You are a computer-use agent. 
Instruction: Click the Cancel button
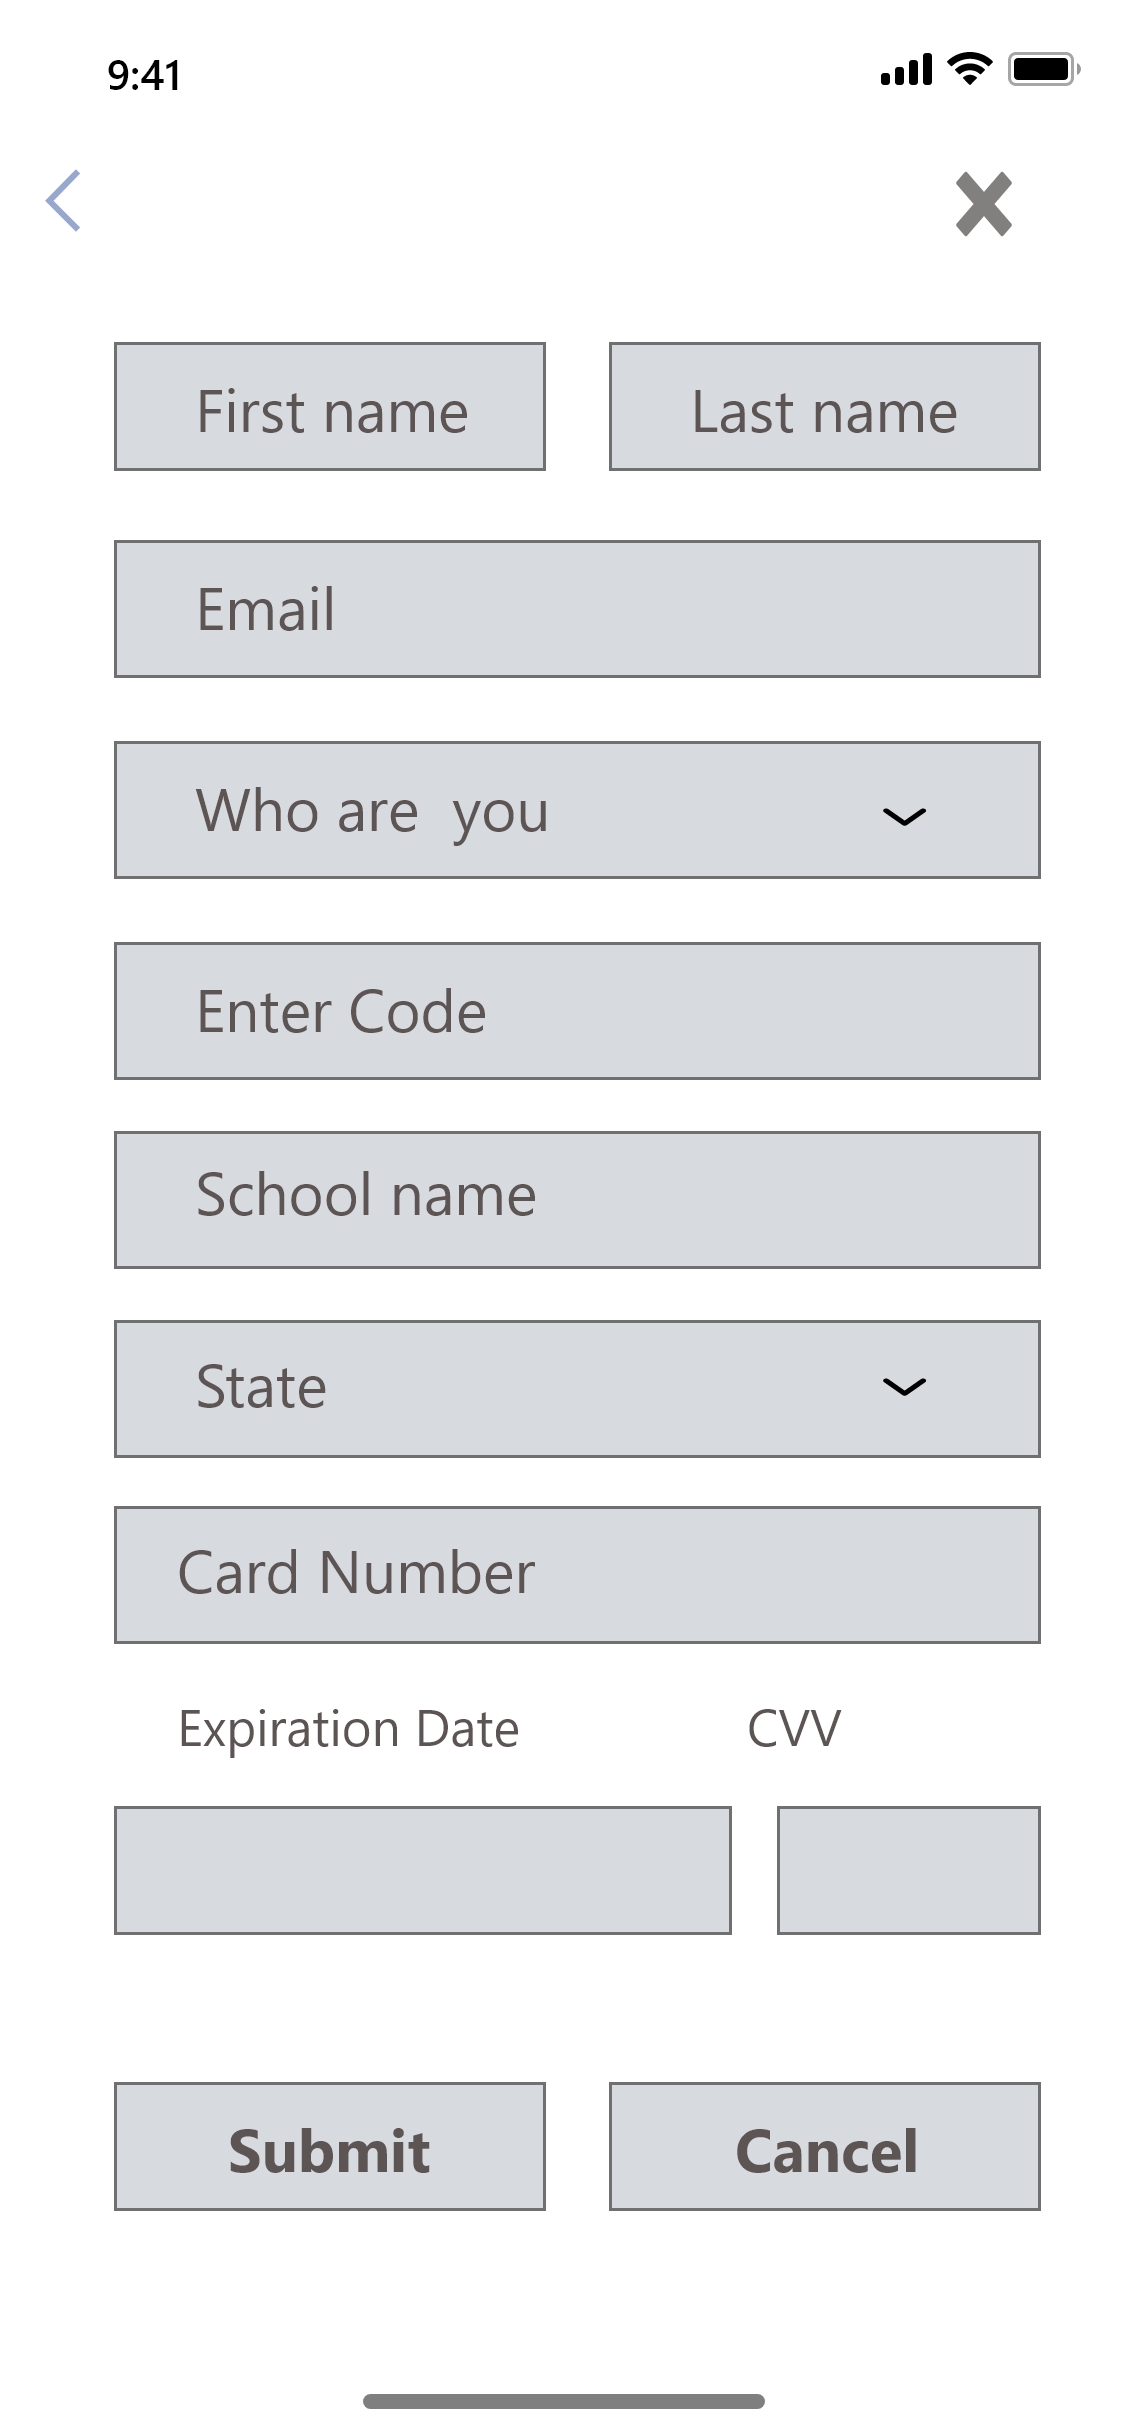point(825,2146)
